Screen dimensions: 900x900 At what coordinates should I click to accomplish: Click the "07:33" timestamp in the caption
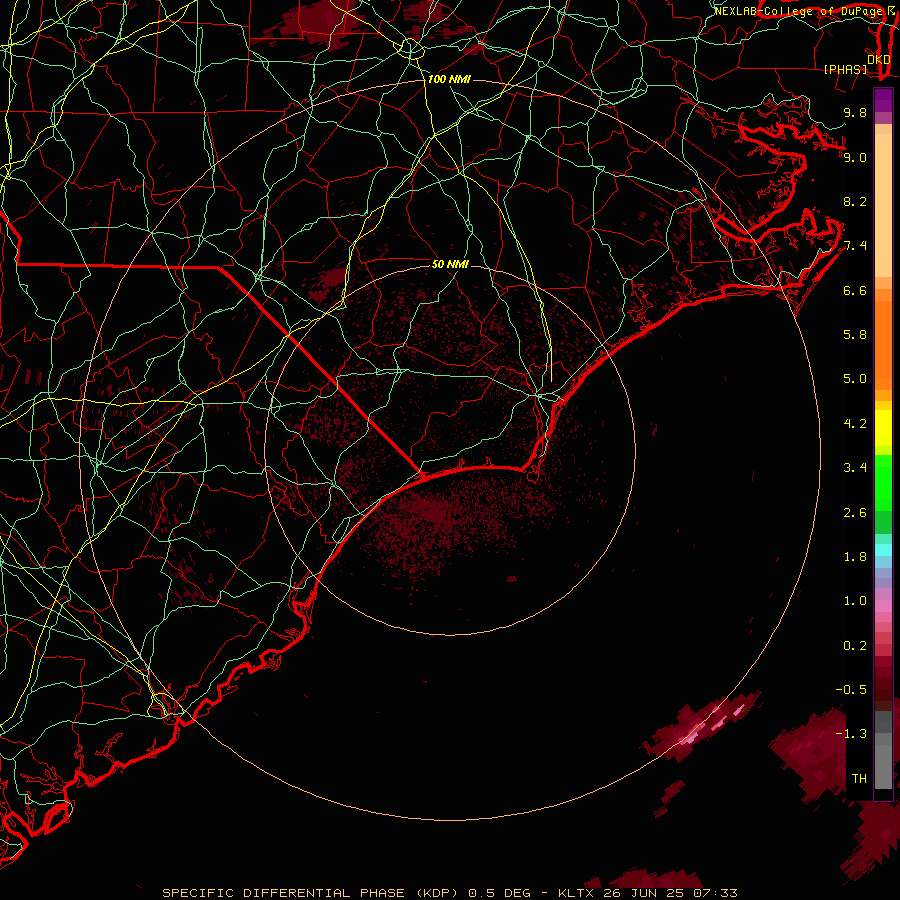coord(715,893)
